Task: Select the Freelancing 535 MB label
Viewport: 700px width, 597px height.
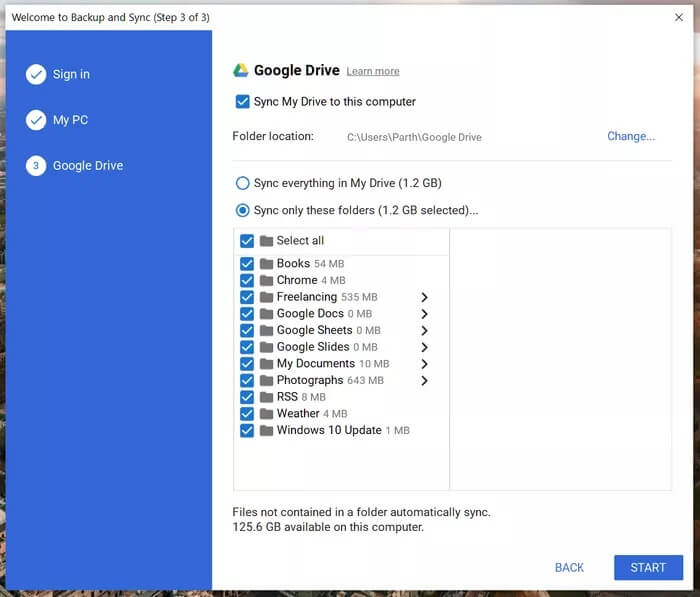Action: [x=327, y=297]
